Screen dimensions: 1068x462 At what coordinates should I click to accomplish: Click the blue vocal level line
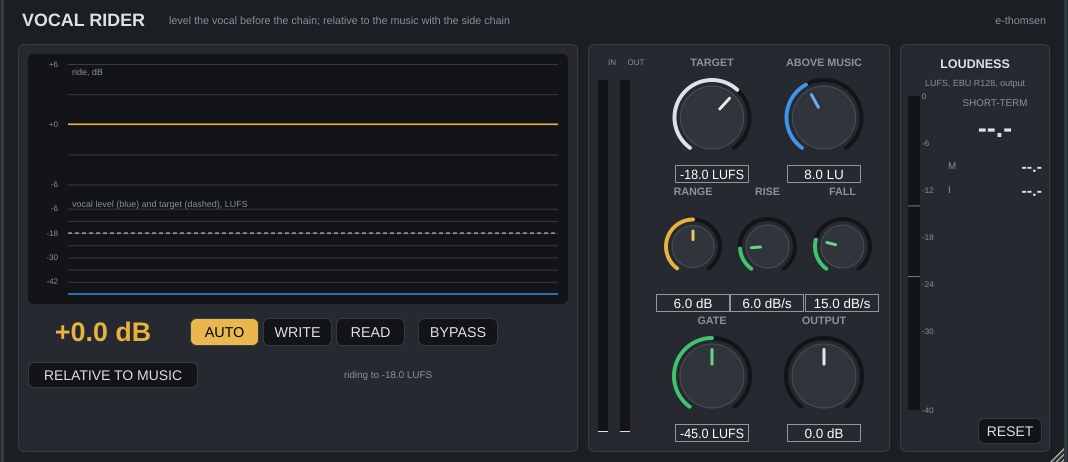coord(313,294)
